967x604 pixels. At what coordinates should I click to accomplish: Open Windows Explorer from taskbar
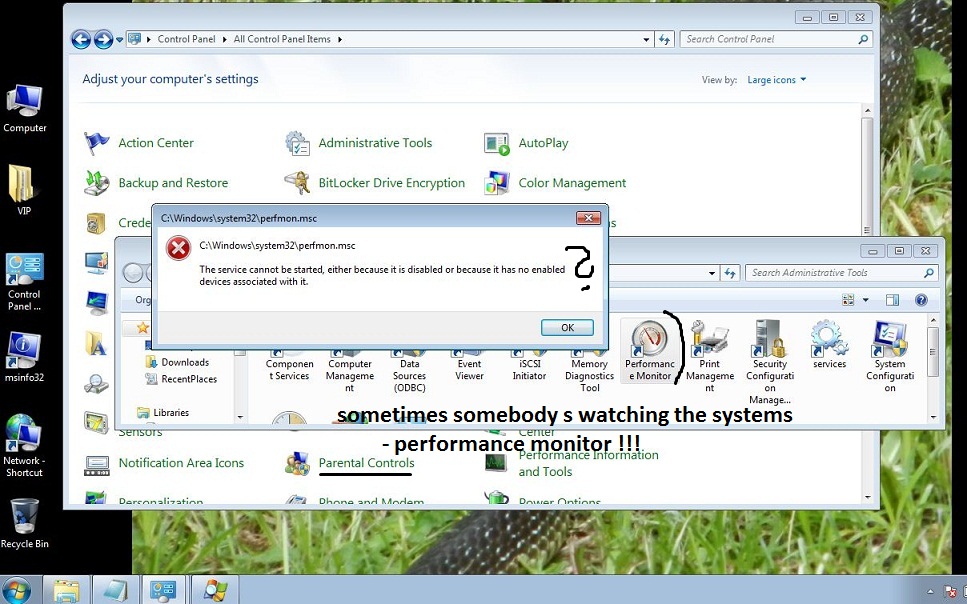click(67, 590)
